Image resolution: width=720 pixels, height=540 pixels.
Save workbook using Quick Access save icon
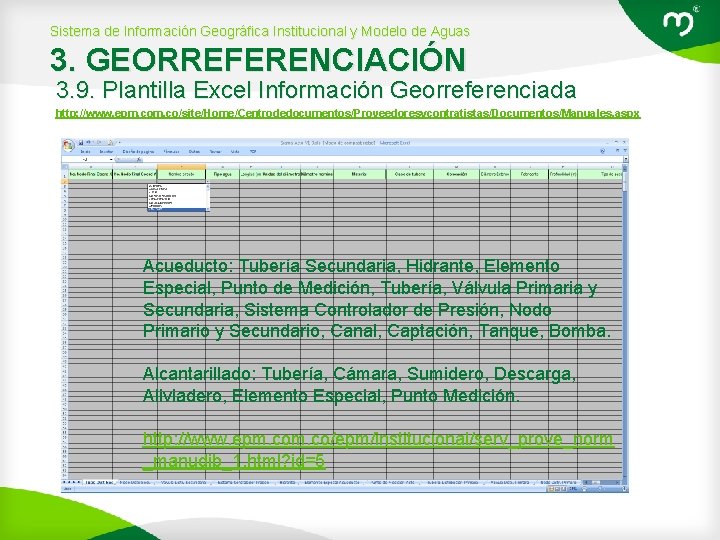[81, 143]
